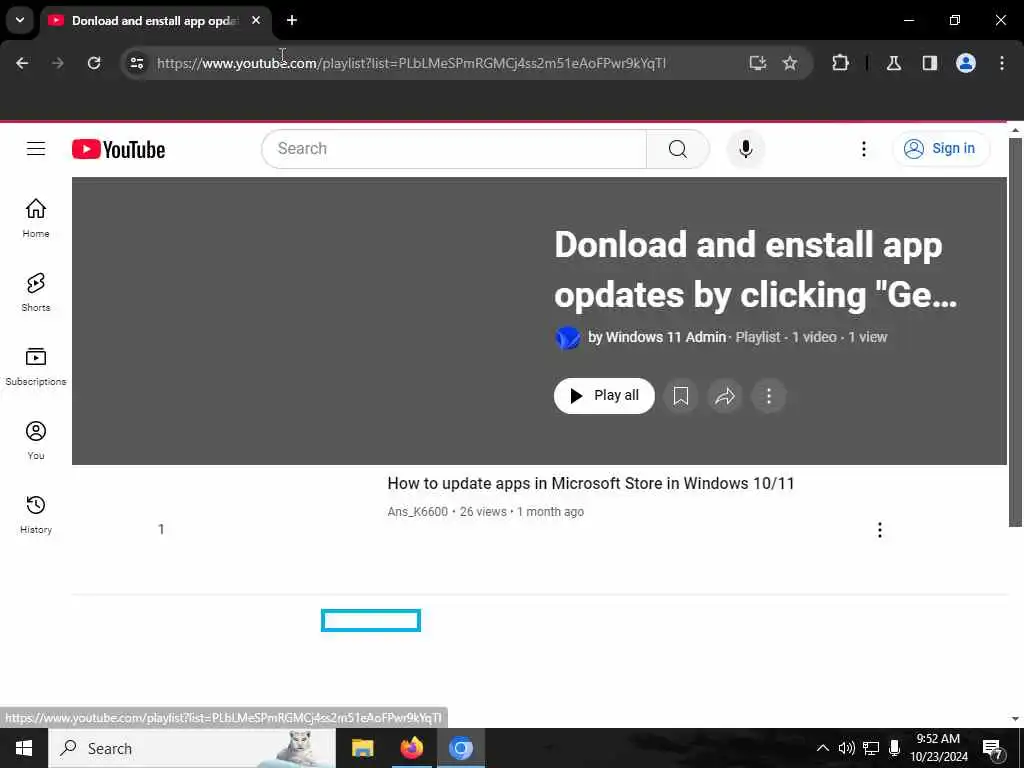The image size is (1024, 768).
Task: Open the clock showing 9:52 AM
Action: coord(938,748)
